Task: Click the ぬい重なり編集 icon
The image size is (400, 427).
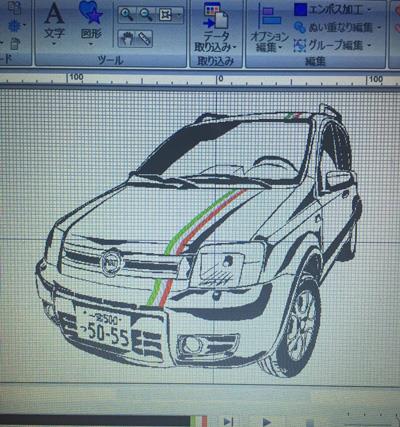Action: tap(300, 28)
